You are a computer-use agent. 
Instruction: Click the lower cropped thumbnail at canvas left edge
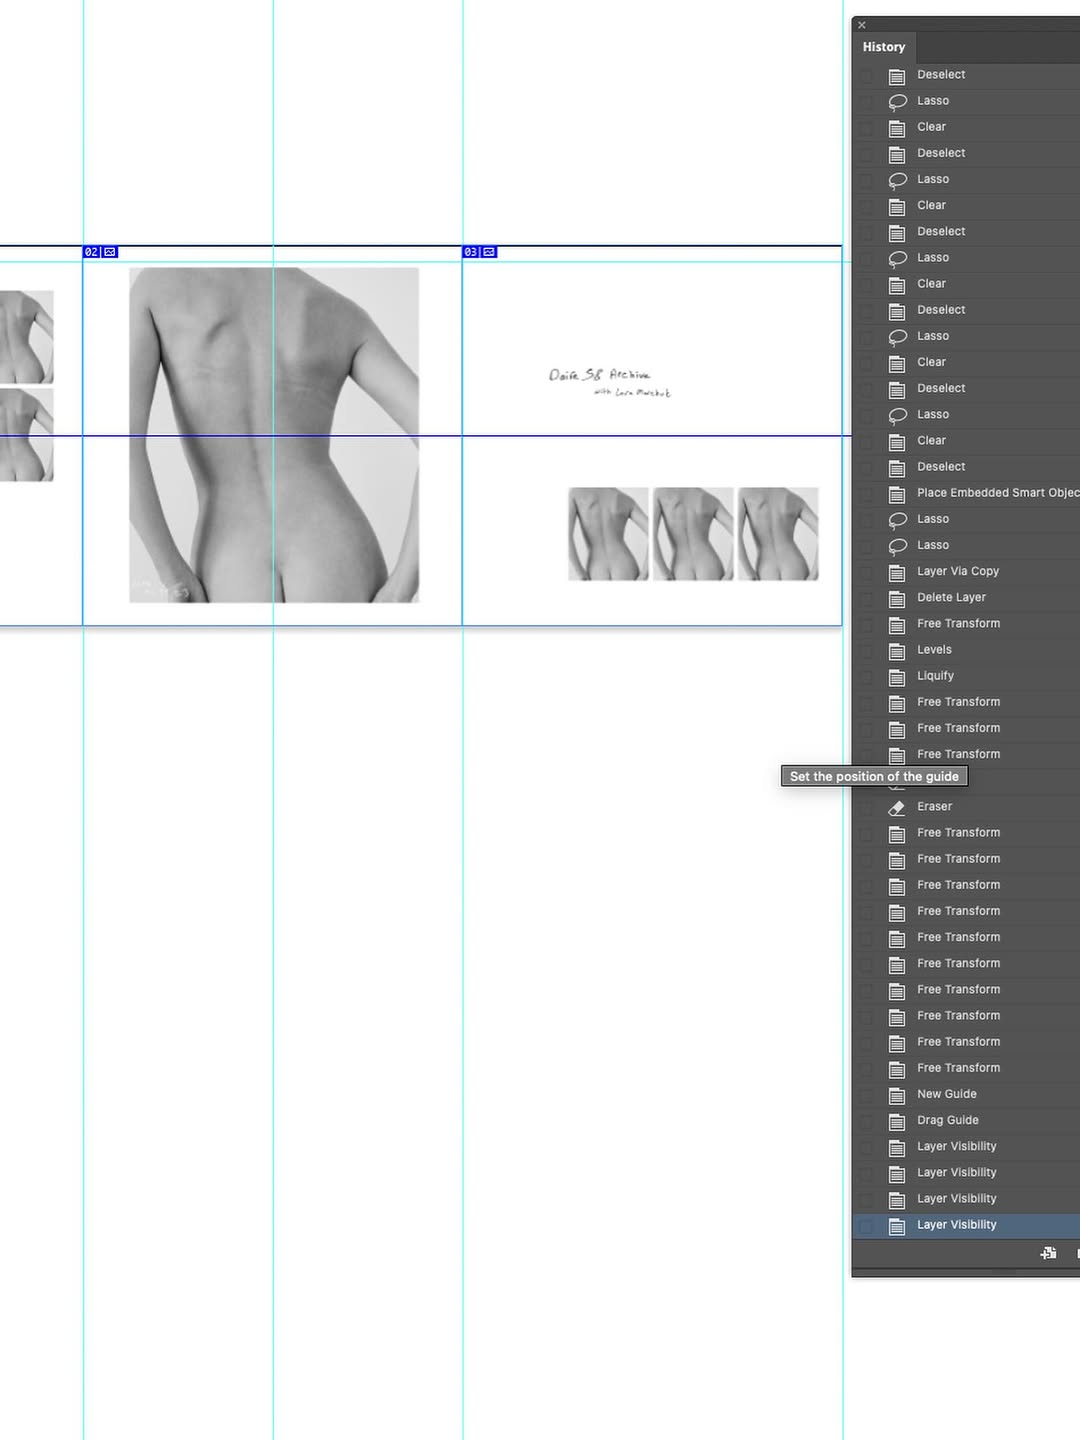(x=26, y=435)
